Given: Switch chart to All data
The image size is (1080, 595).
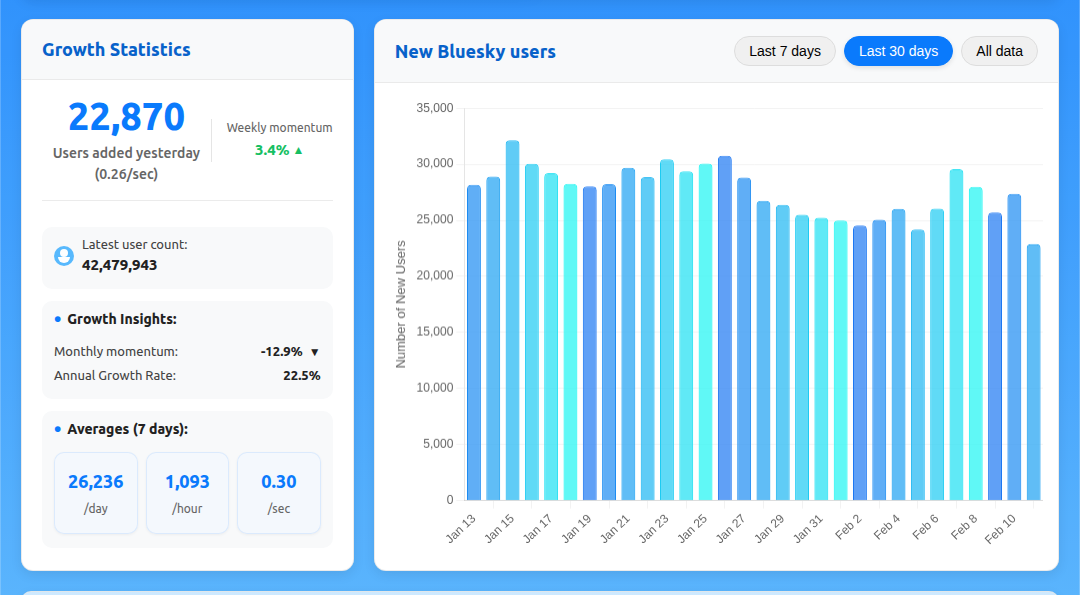Looking at the screenshot, I should tap(998, 51).
